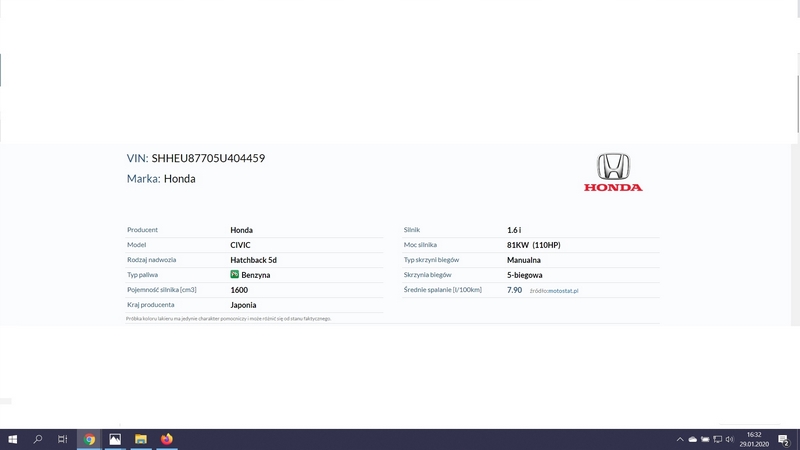The height and width of the screenshot is (450, 800).
Task: Click the Producent value Honda
Action: [241, 230]
